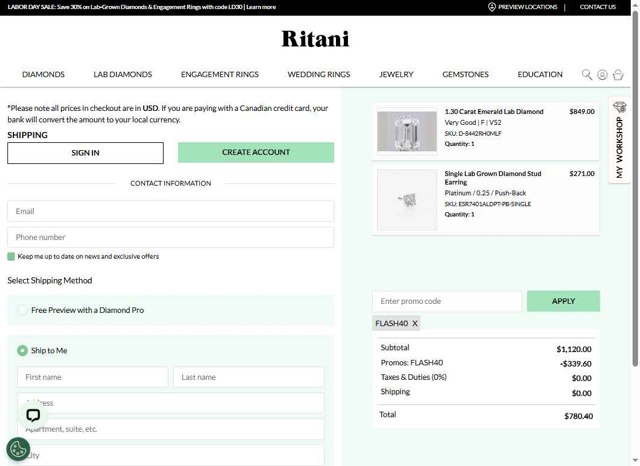Image resolution: width=640 pixels, height=466 pixels.
Task: Open the Engagement Rings menu
Action: [220, 74]
